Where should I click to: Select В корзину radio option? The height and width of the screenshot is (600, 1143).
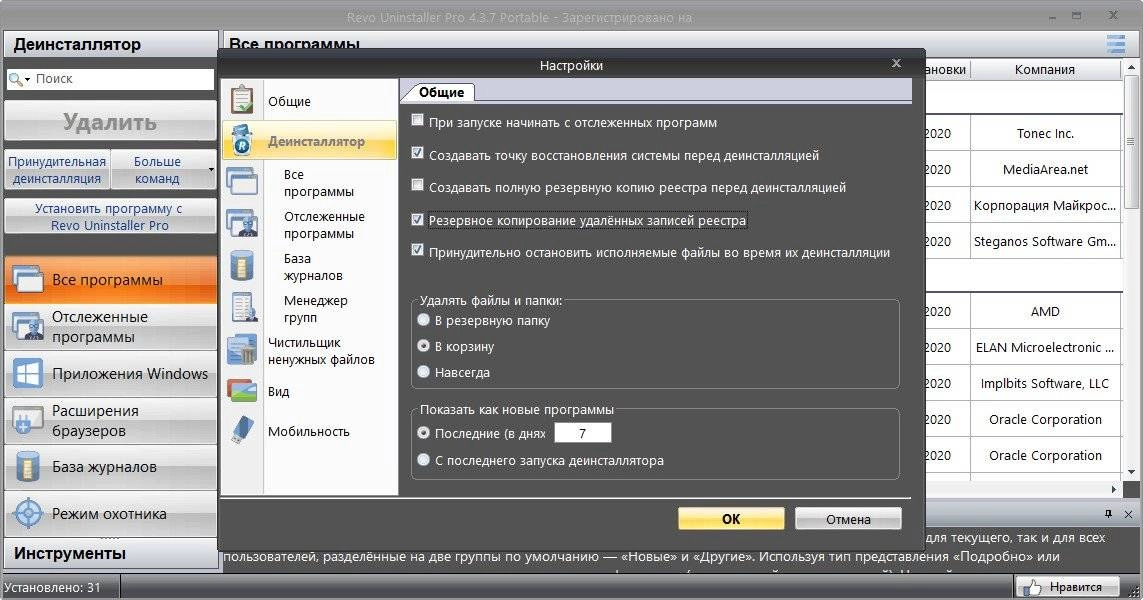pyautogui.click(x=424, y=346)
